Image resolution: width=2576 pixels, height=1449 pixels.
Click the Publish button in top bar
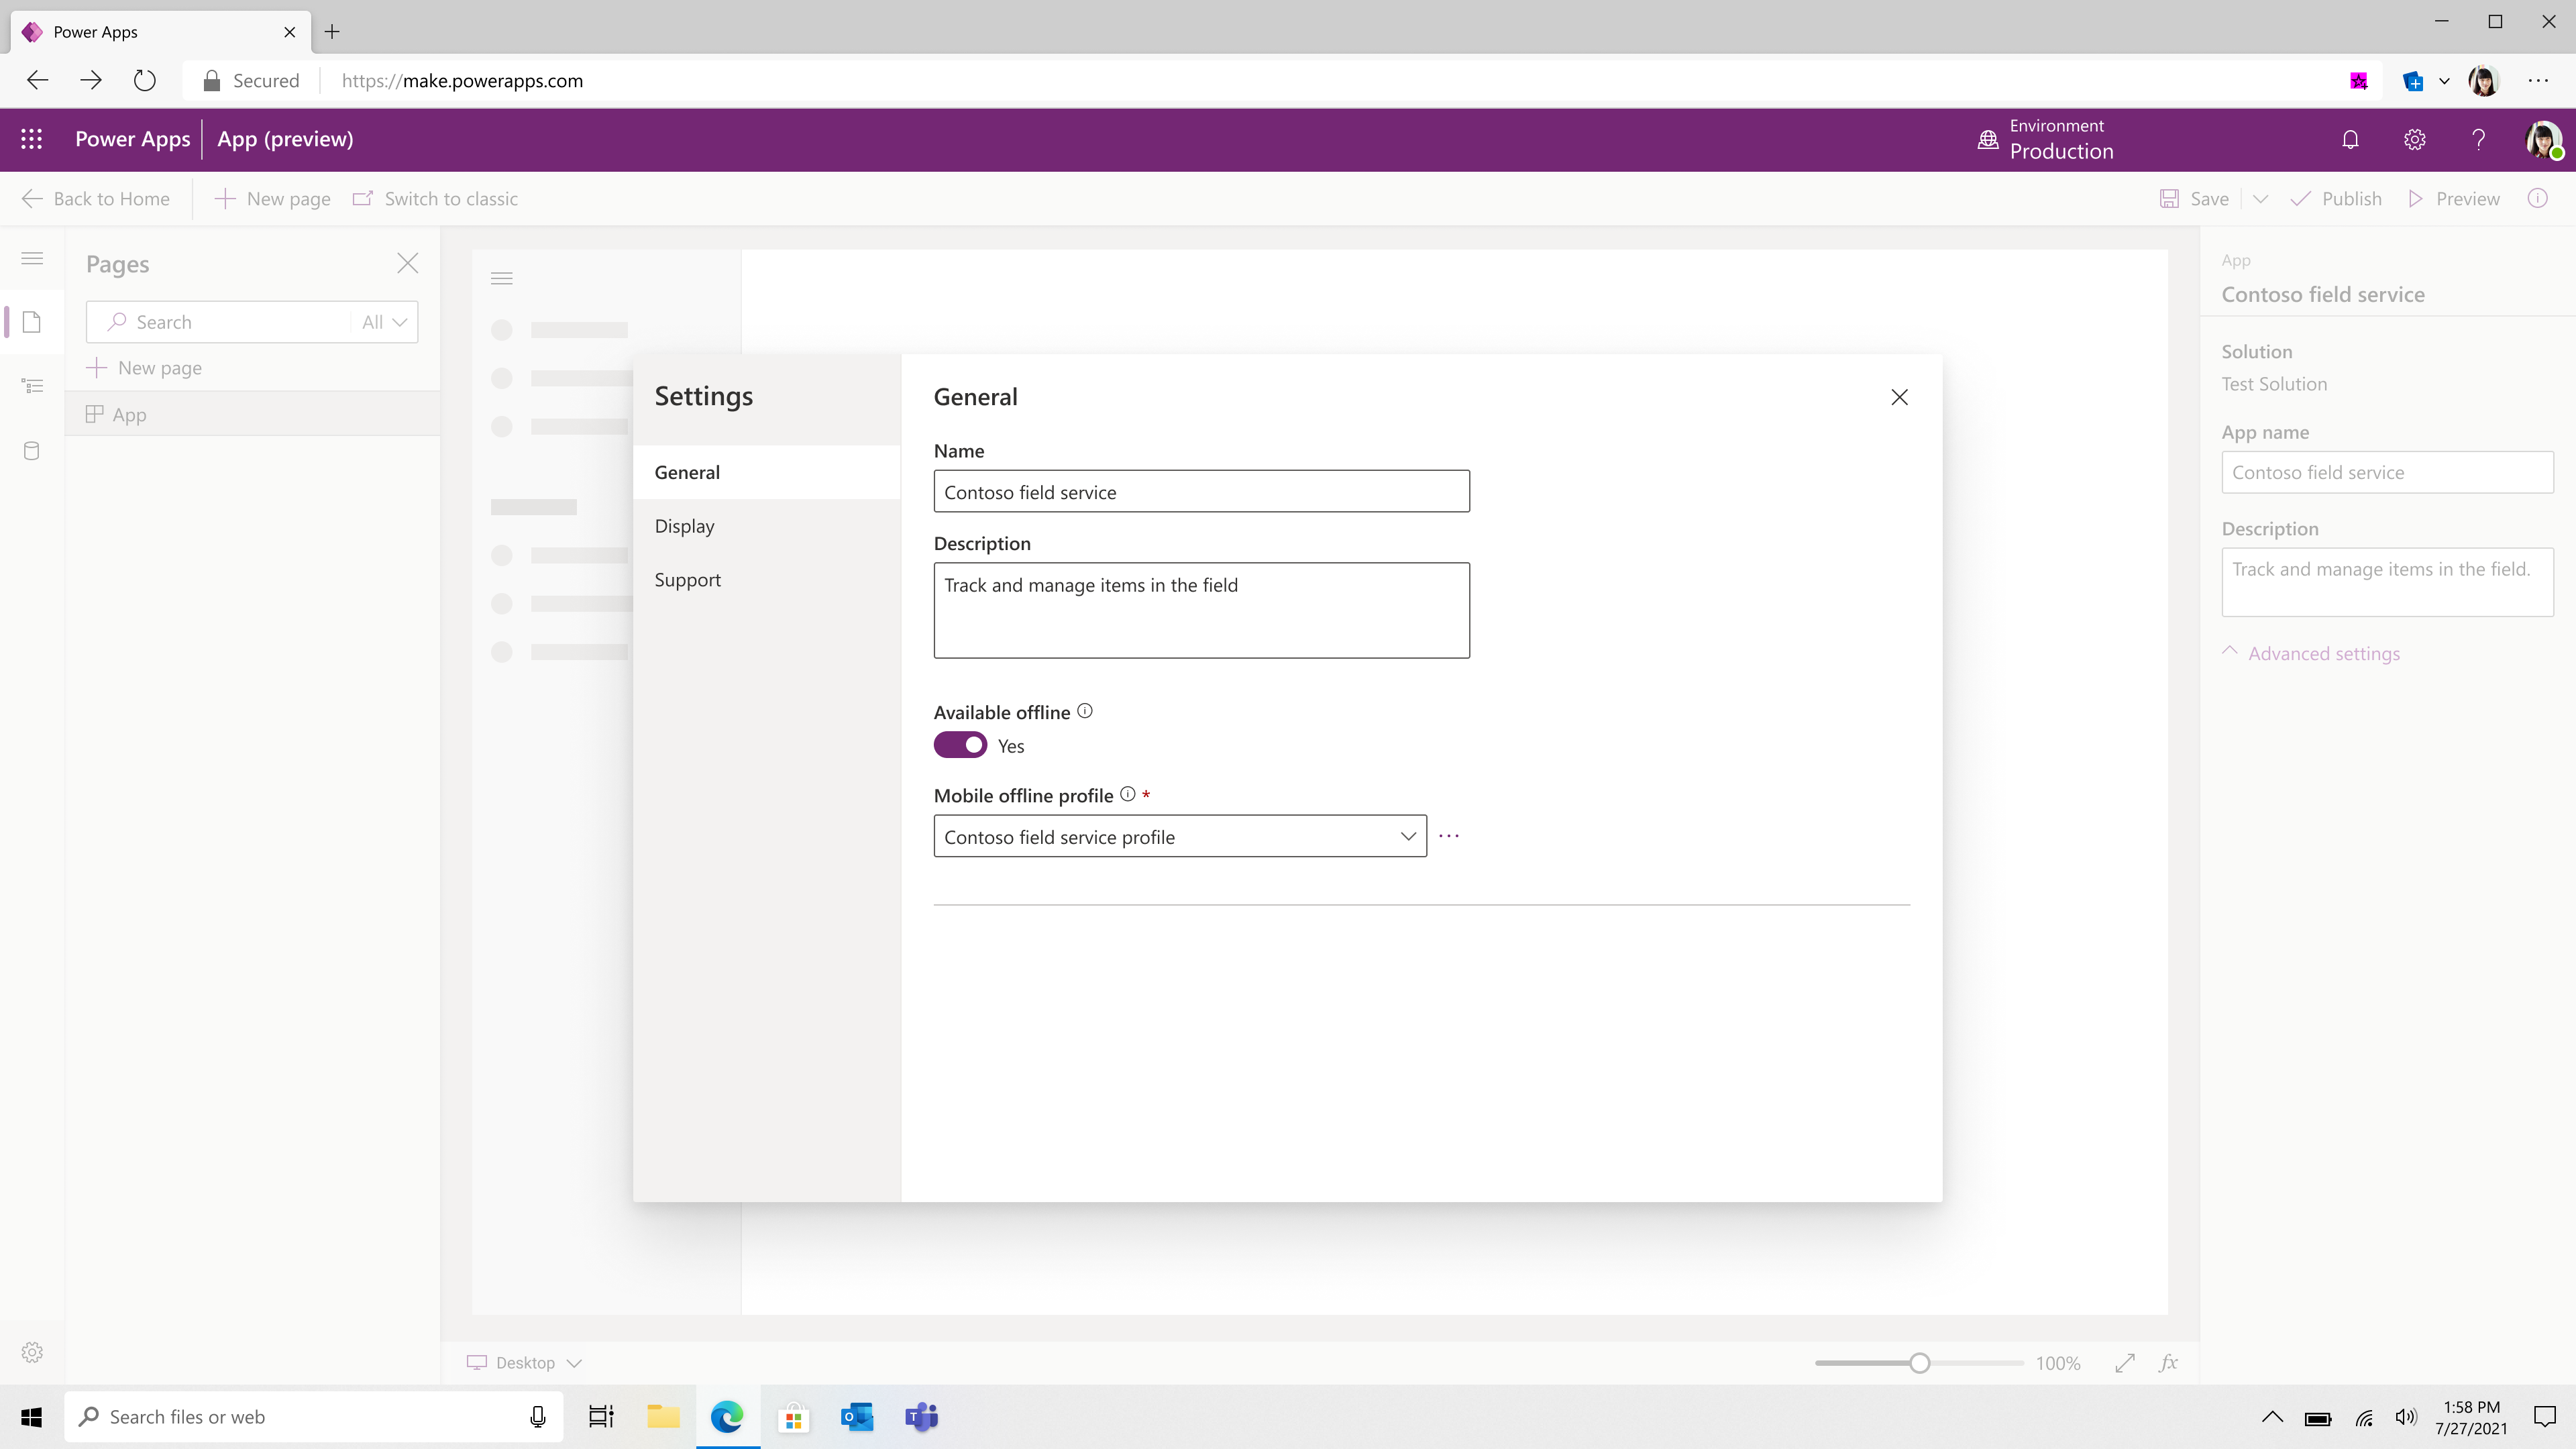(2351, 198)
